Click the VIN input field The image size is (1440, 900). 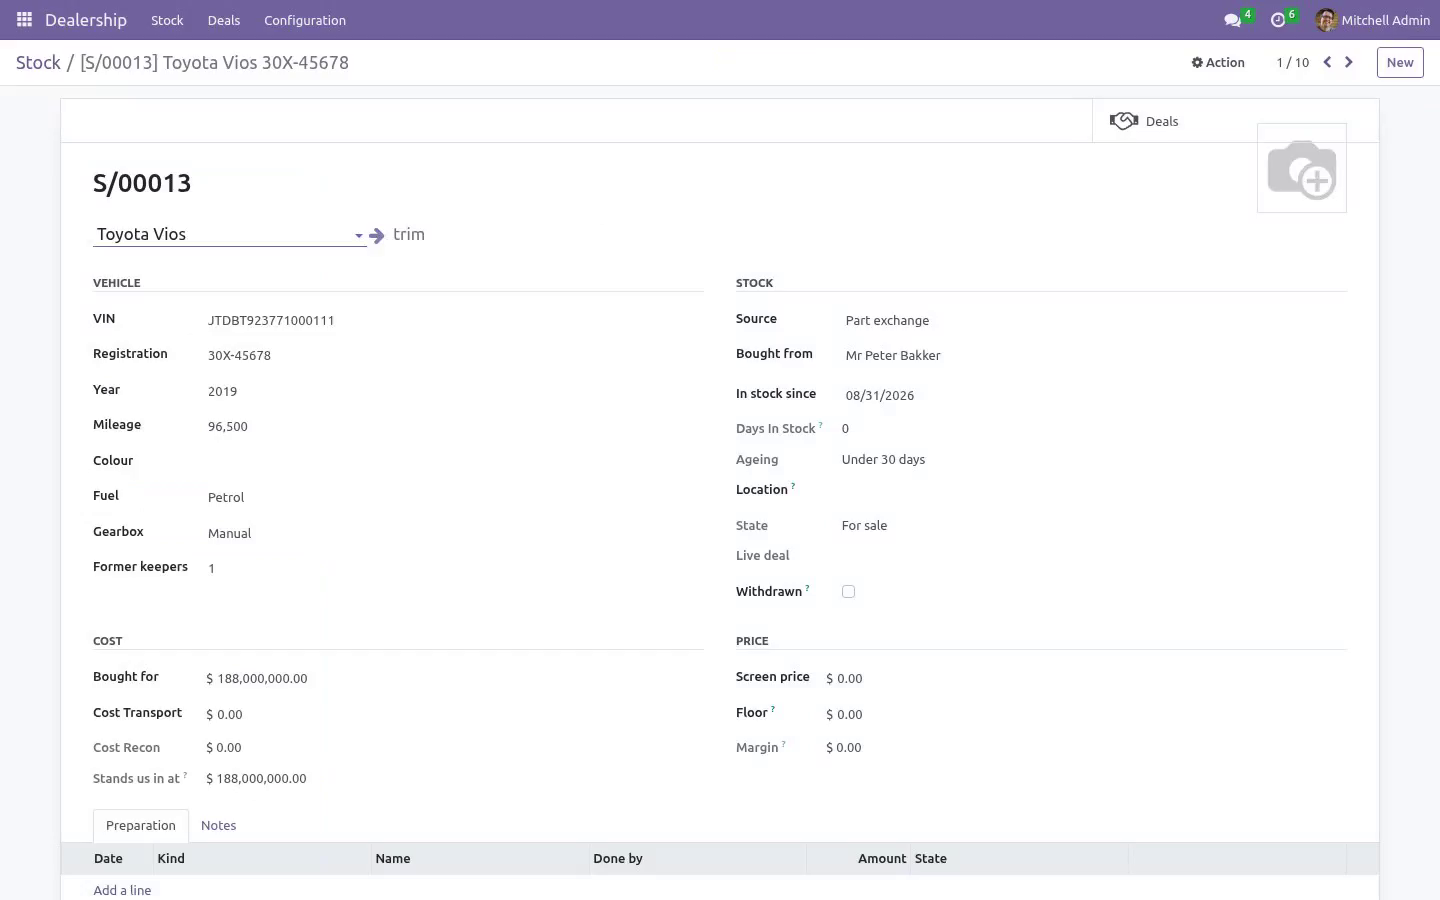pos(453,321)
